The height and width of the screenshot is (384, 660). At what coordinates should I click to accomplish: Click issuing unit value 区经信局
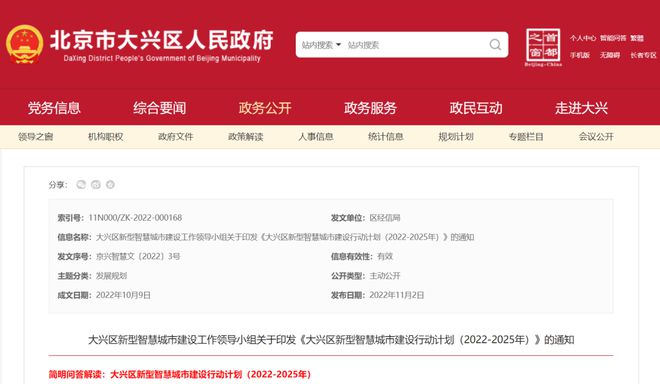coord(385,218)
